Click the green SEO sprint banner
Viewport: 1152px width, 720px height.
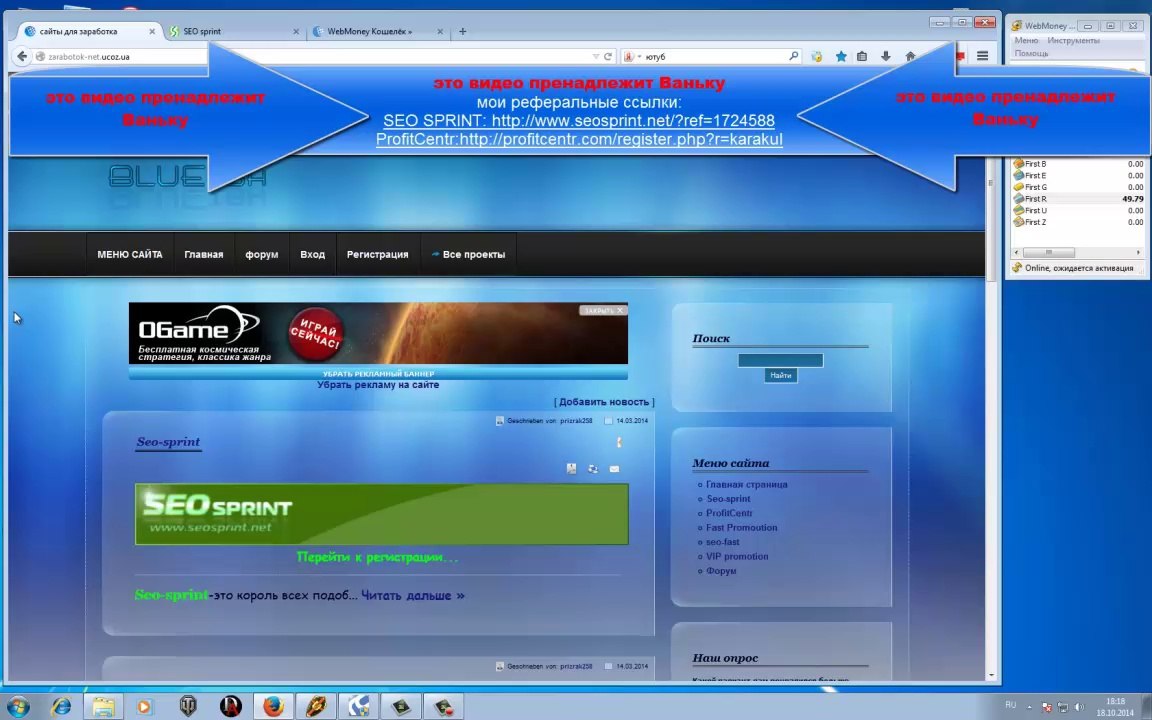pos(381,514)
